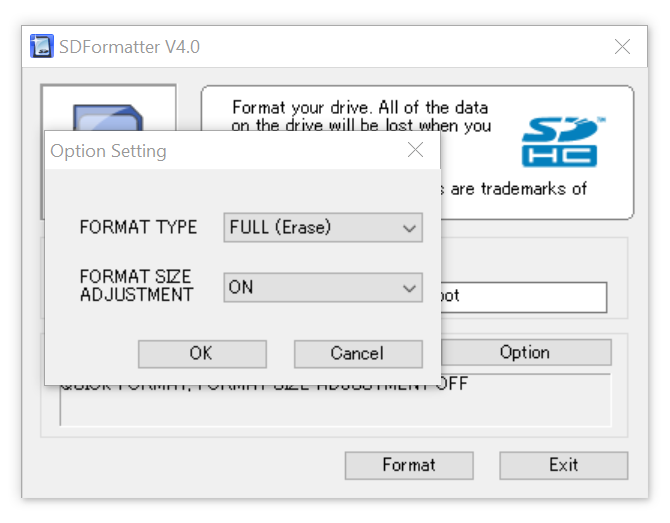The height and width of the screenshot is (523, 670).
Task: Cancel the Option Setting dialog
Action: pos(357,353)
